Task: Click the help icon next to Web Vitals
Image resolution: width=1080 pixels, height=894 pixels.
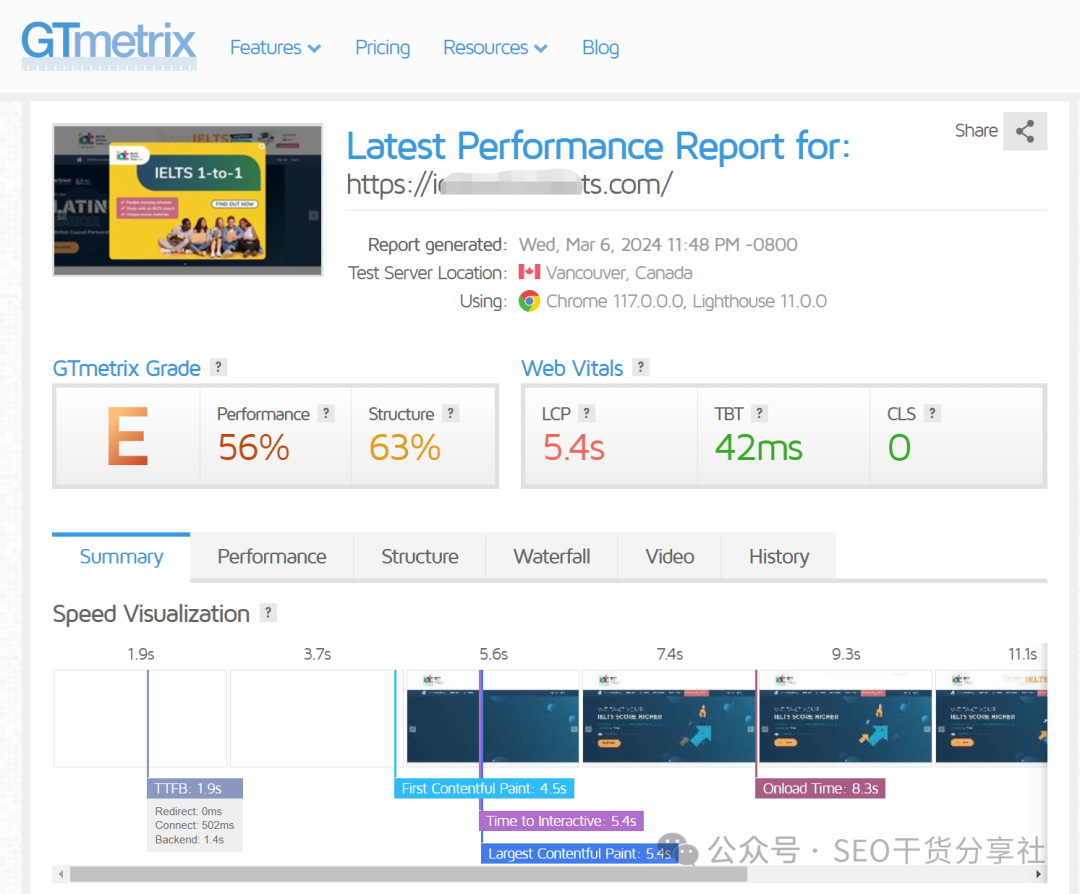Action: [641, 367]
